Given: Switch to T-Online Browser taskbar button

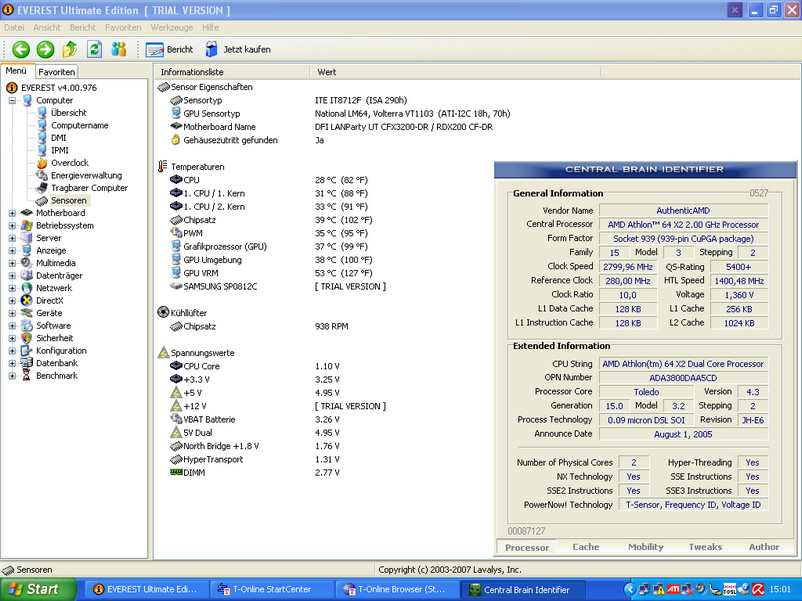Looking at the screenshot, I should tap(396, 589).
